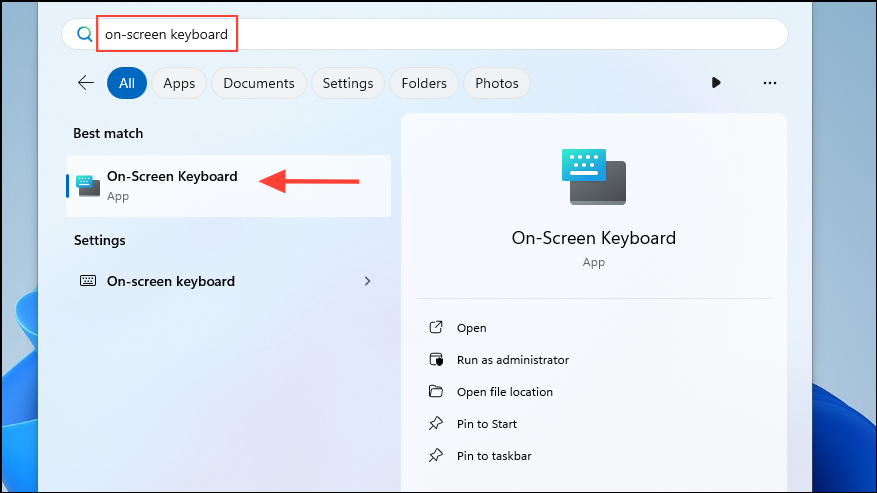Open the On-Screen Keyboard best match result
This screenshot has width=877, height=493.
228,186
